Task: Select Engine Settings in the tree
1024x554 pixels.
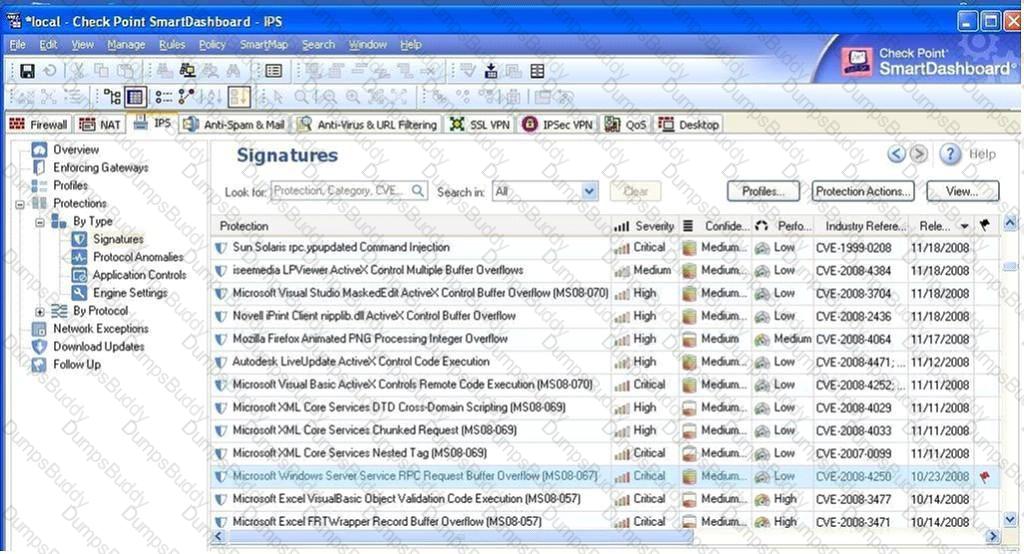Action: click(130, 293)
